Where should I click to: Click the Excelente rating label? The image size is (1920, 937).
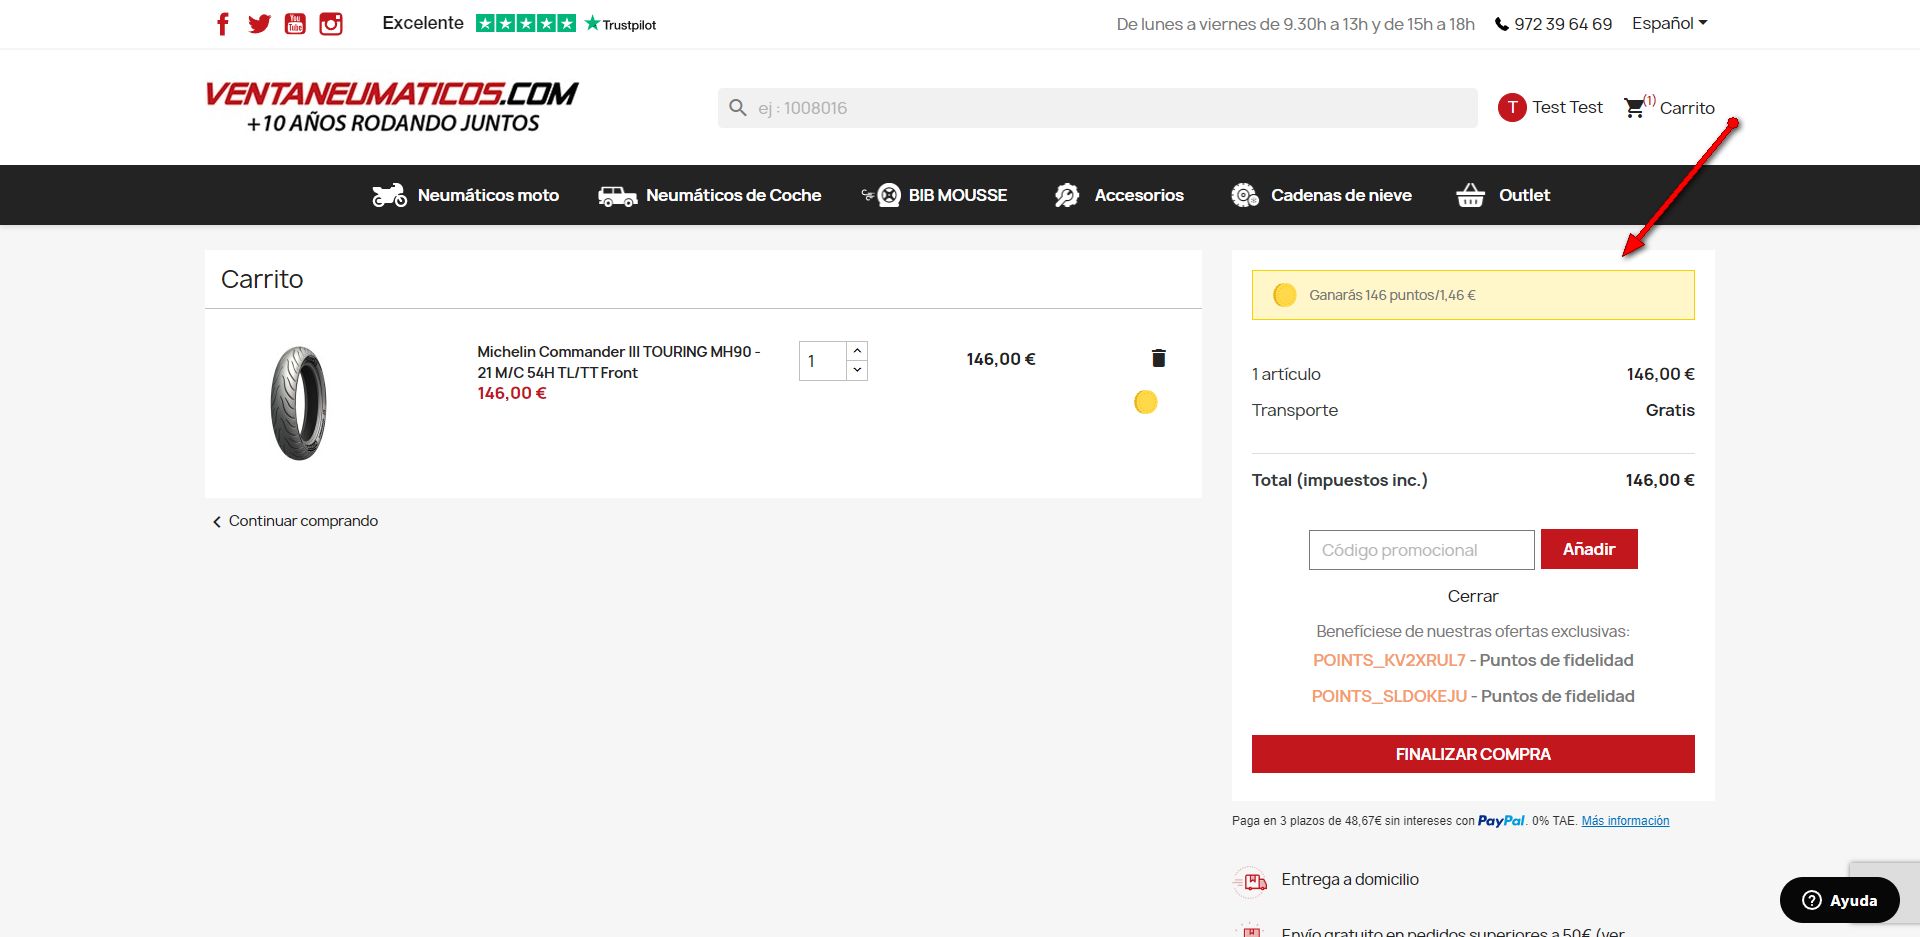point(423,23)
